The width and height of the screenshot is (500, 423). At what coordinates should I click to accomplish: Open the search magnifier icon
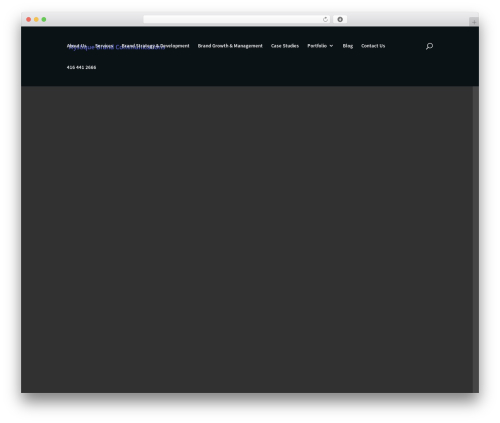click(x=429, y=46)
